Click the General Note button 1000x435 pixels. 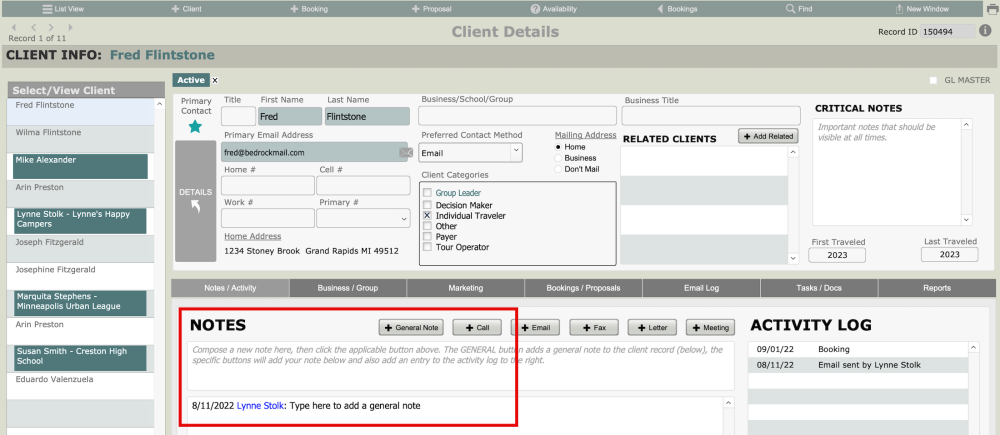pos(412,327)
